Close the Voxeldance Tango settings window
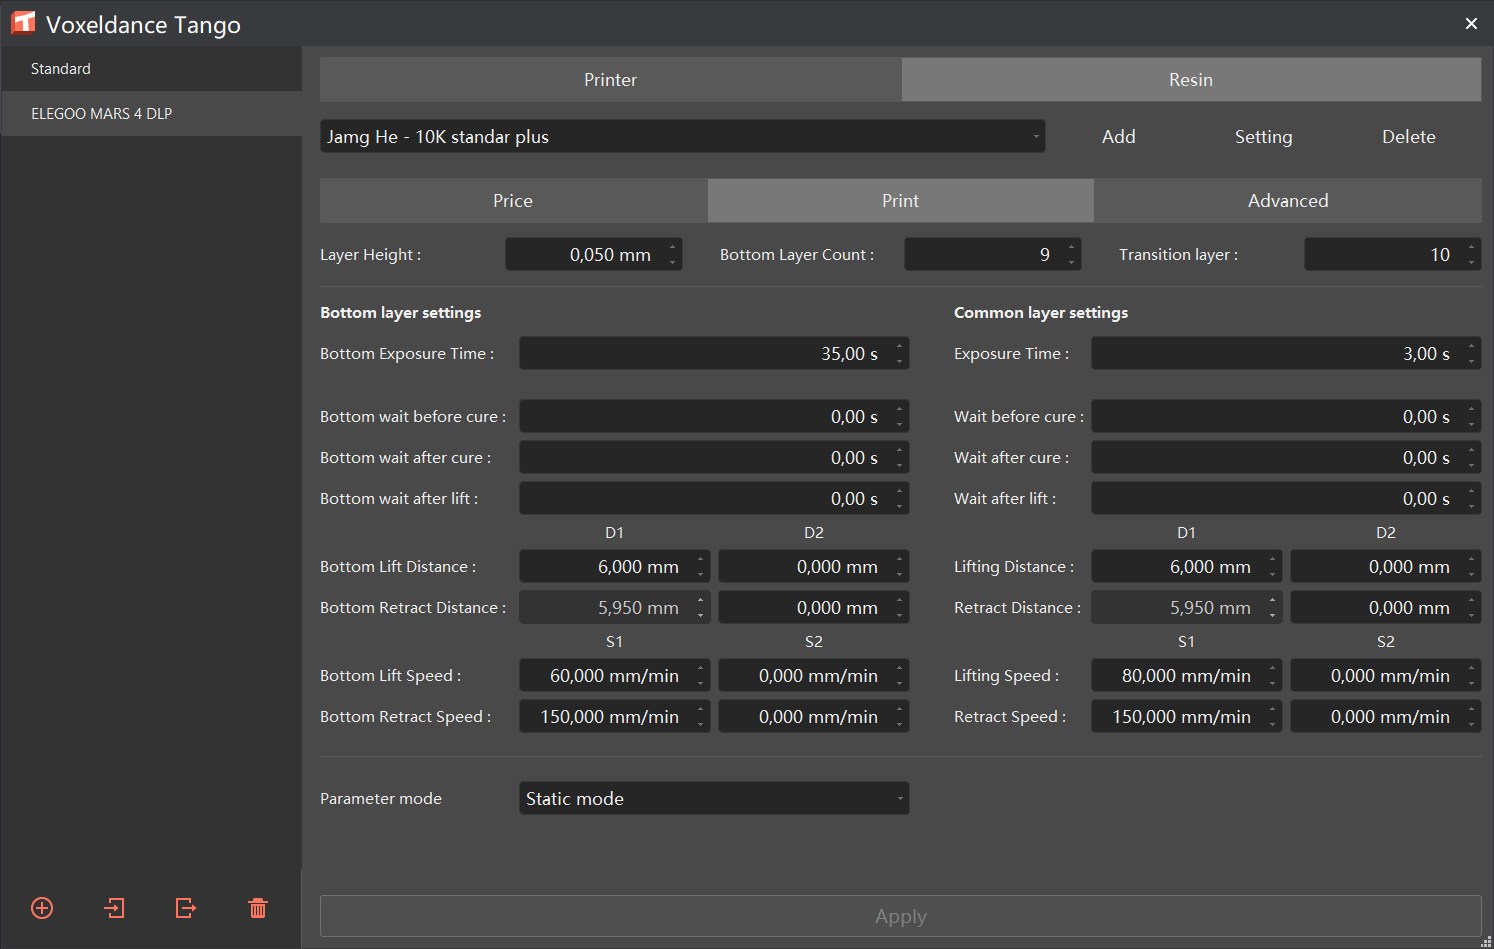Image resolution: width=1494 pixels, height=949 pixels. (x=1471, y=24)
